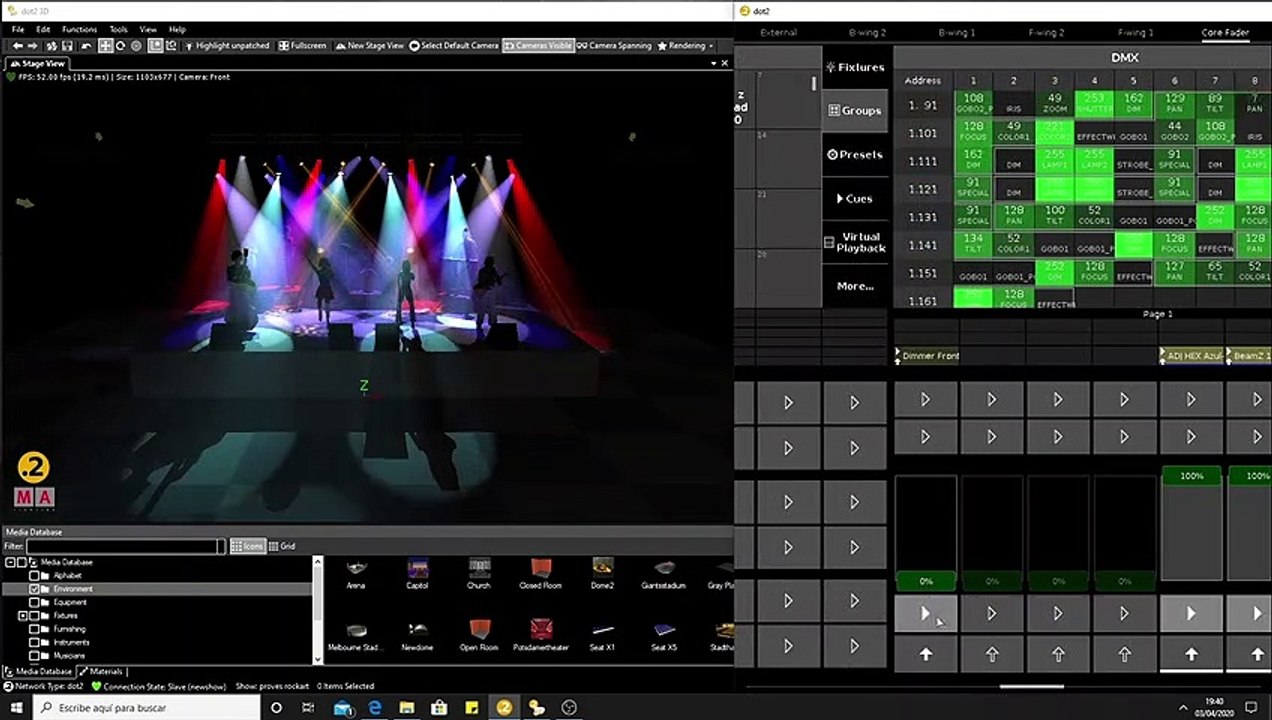The height and width of the screenshot is (720, 1272).
Task: Open the Functions menu
Action: click(79, 30)
